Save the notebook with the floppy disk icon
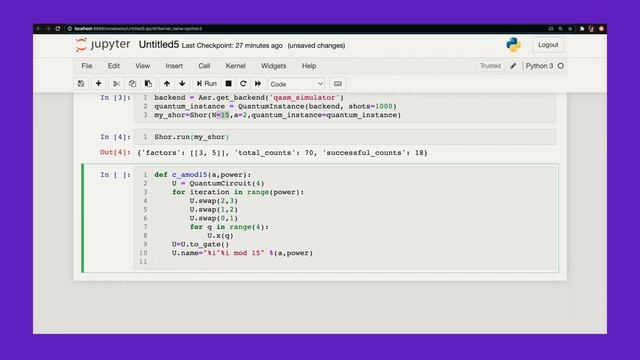 click(x=81, y=84)
